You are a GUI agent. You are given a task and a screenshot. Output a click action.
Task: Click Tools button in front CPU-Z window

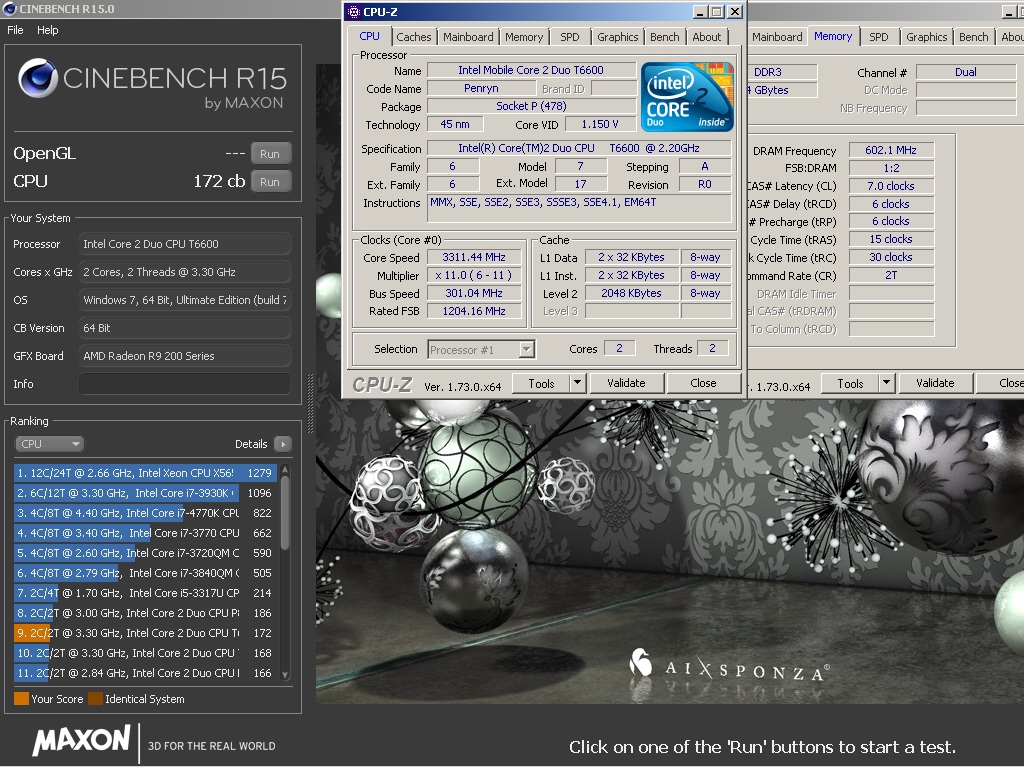541,383
